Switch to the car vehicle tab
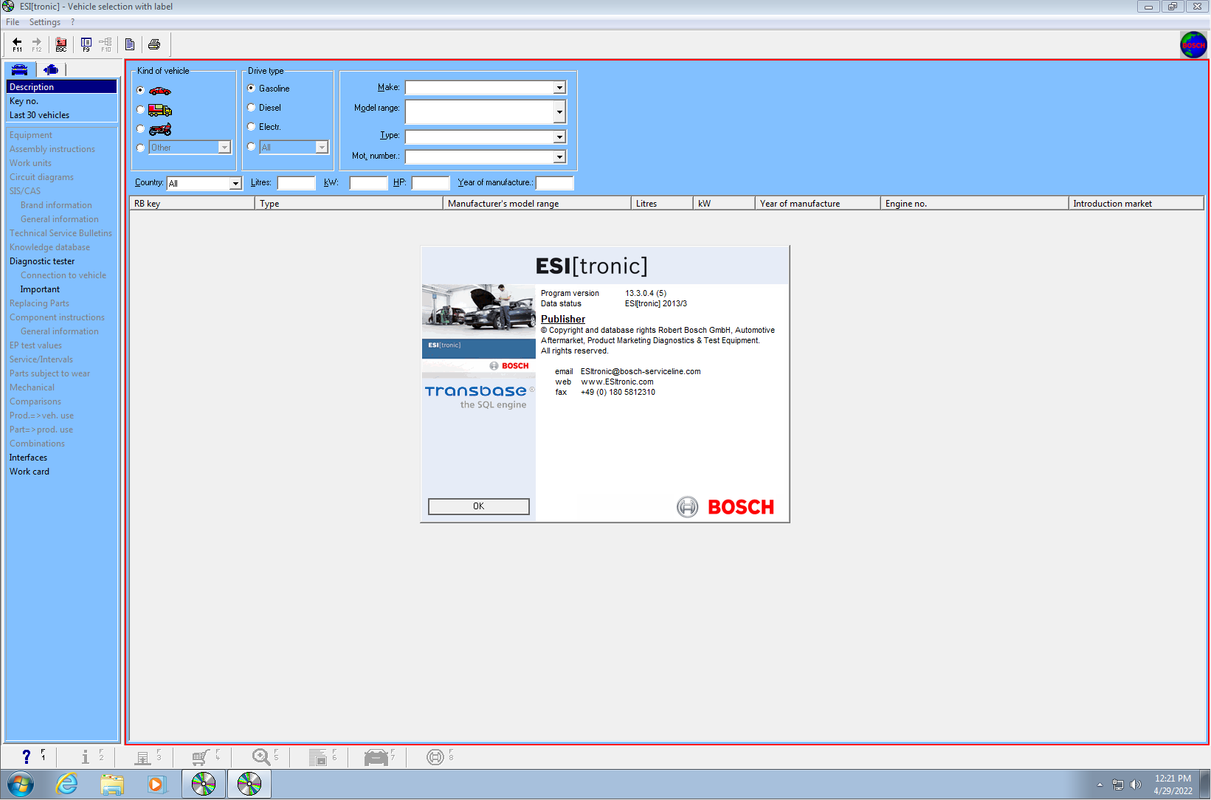This screenshot has height=800, width=1211. point(20,69)
